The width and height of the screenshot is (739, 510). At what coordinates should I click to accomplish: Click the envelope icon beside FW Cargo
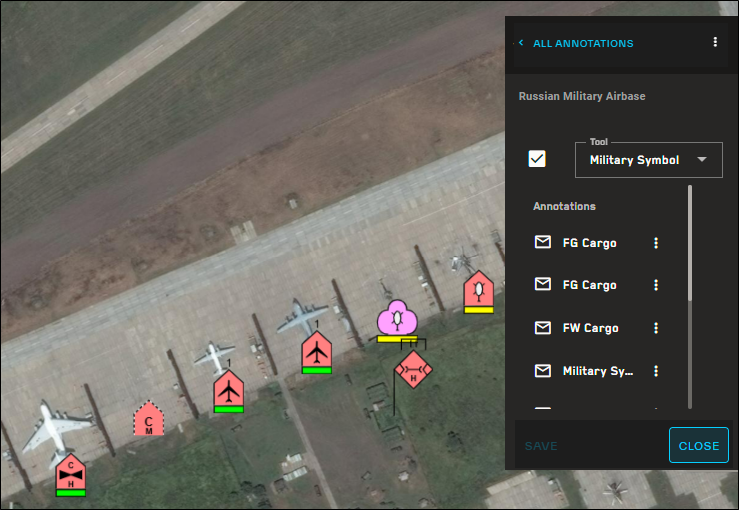(x=543, y=328)
